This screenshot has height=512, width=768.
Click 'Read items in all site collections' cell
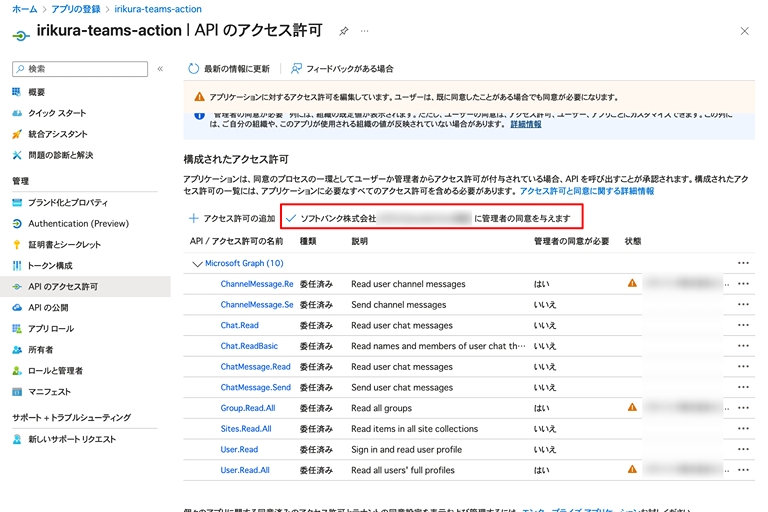pos(414,429)
